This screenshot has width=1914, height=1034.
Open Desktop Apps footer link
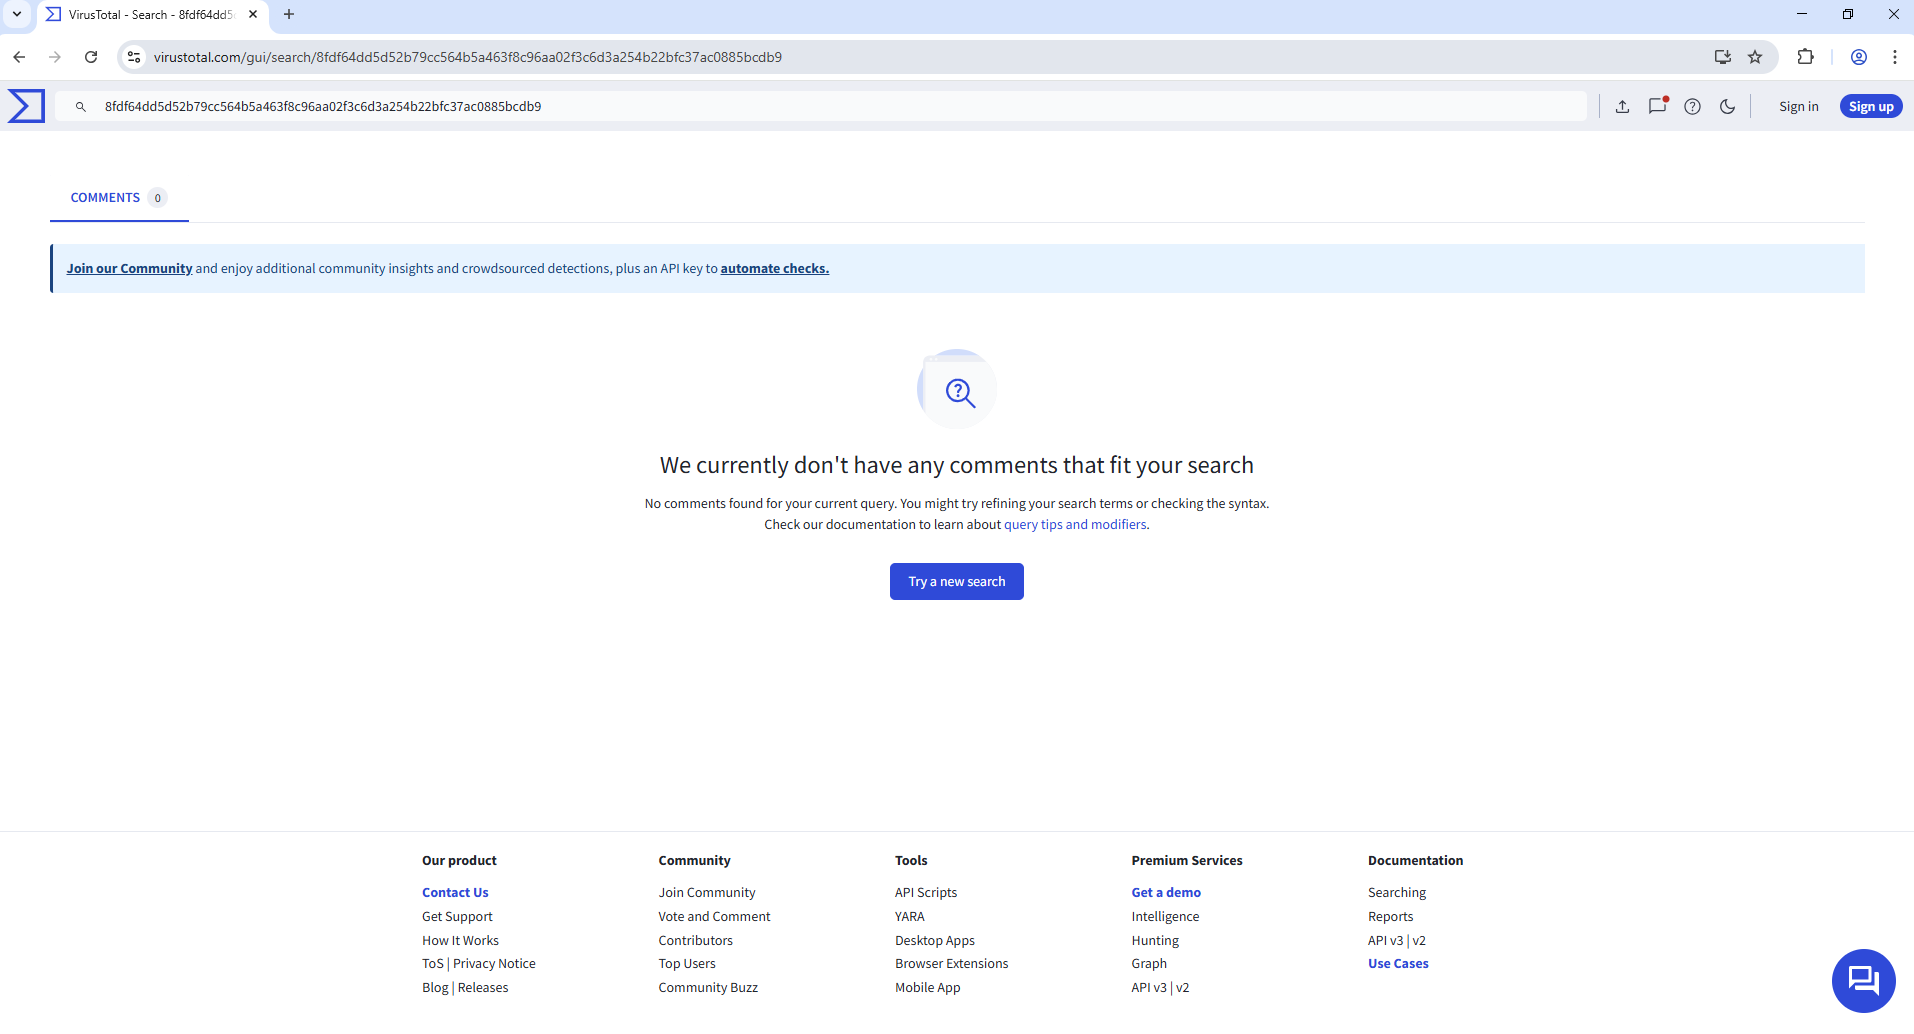point(935,941)
